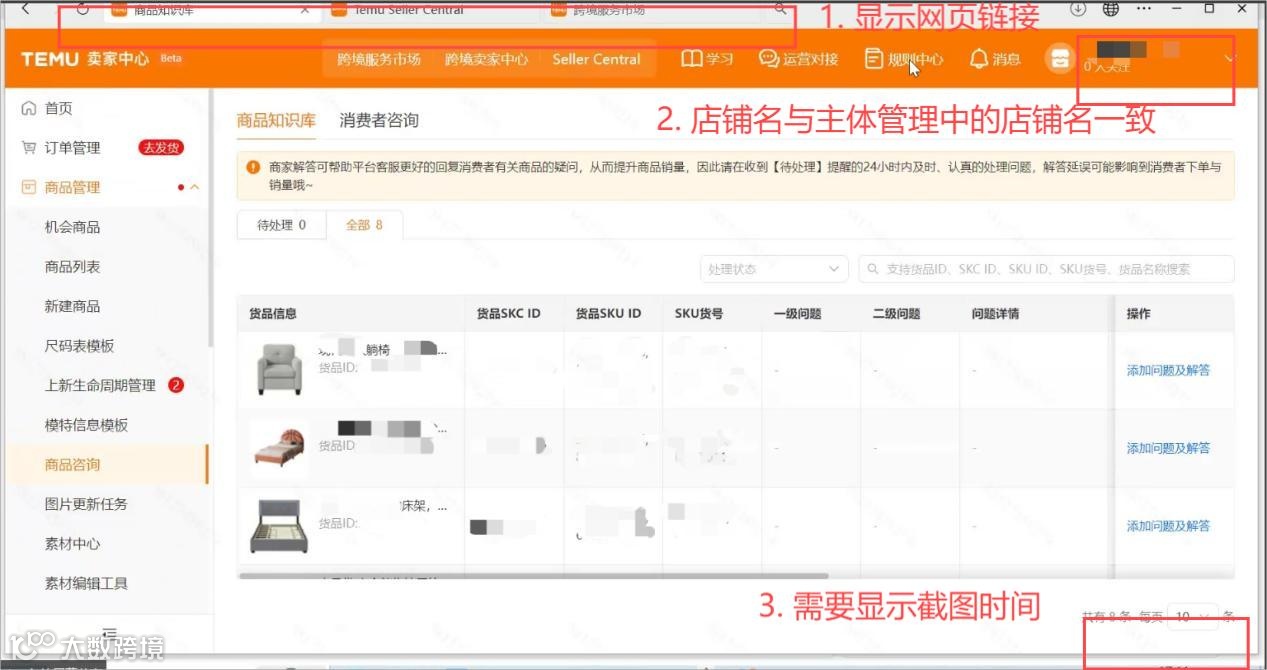This screenshot has width=1267, height=670.
Task: Click the kids bed product thumbnail
Action: [x=279, y=447]
